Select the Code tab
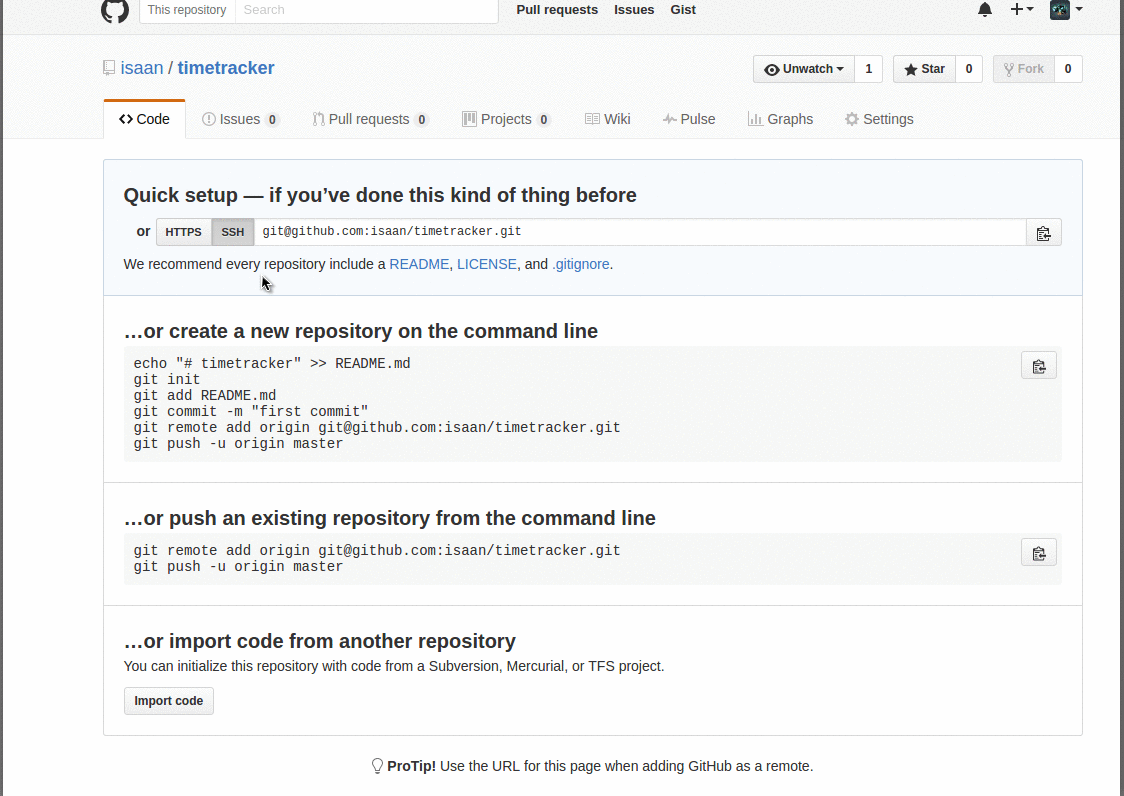The width and height of the screenshot is (1124, 796). pyautogui.click(x=145, y=119)
